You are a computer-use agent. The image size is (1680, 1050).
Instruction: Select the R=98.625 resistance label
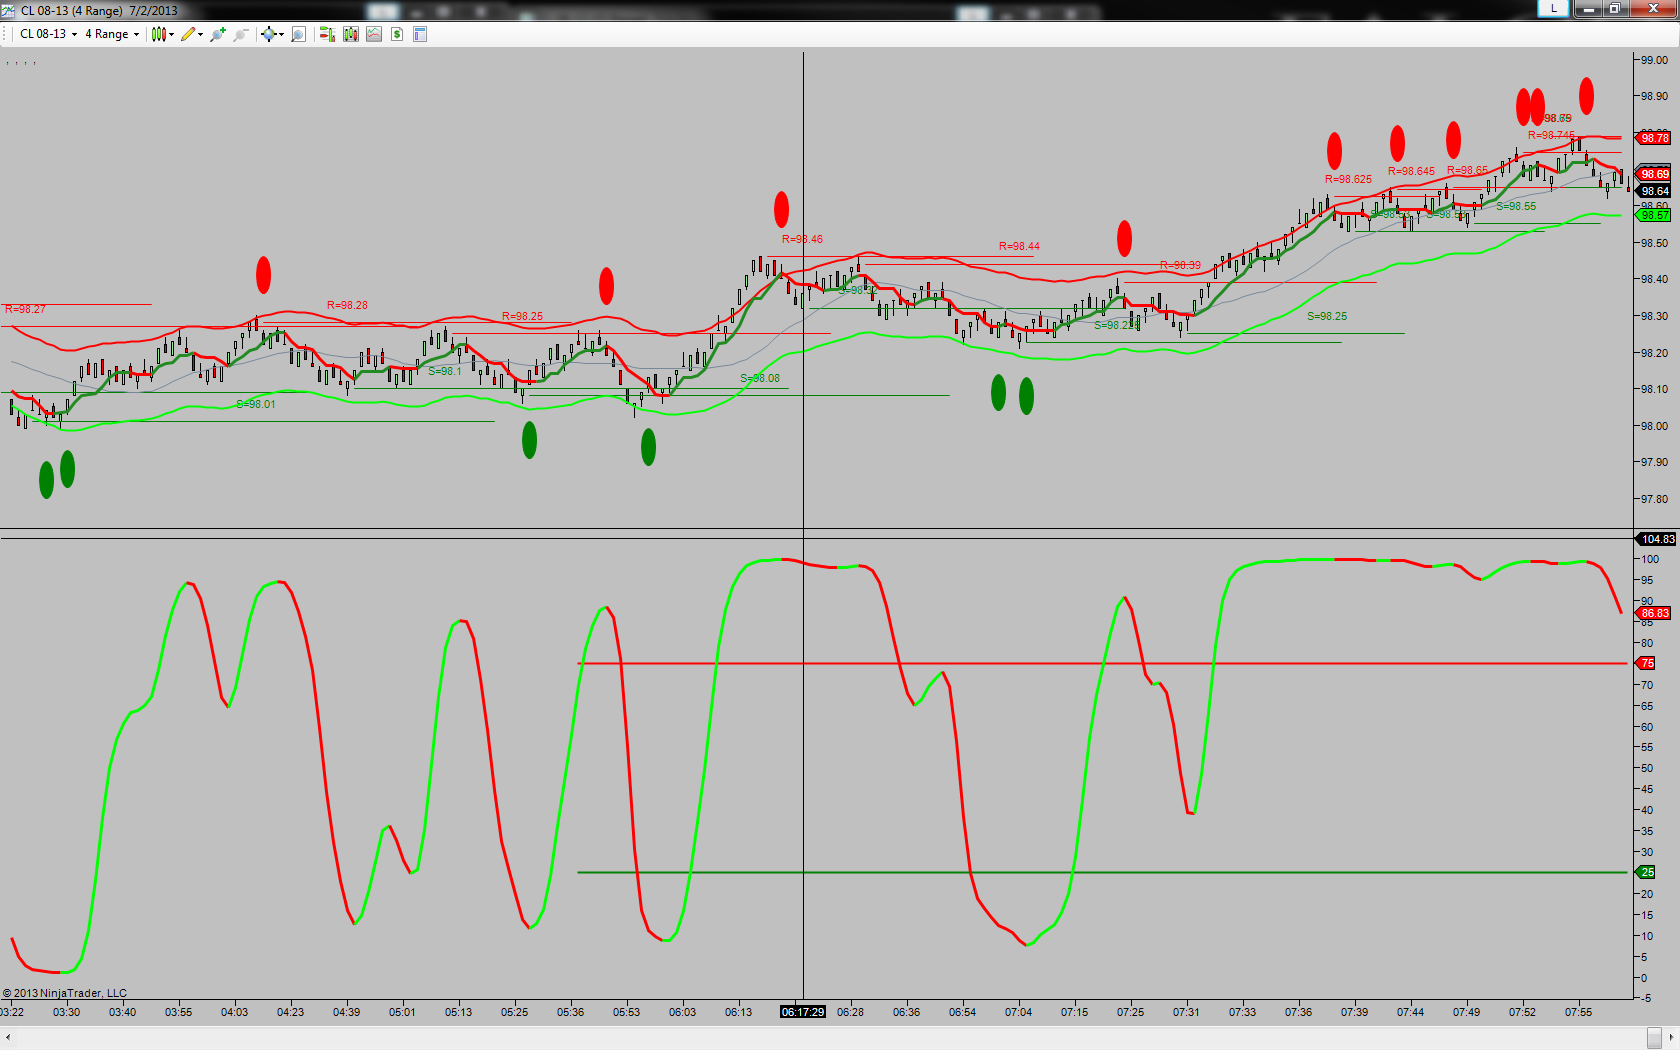pyautogui.click(x=1348, y=179)
